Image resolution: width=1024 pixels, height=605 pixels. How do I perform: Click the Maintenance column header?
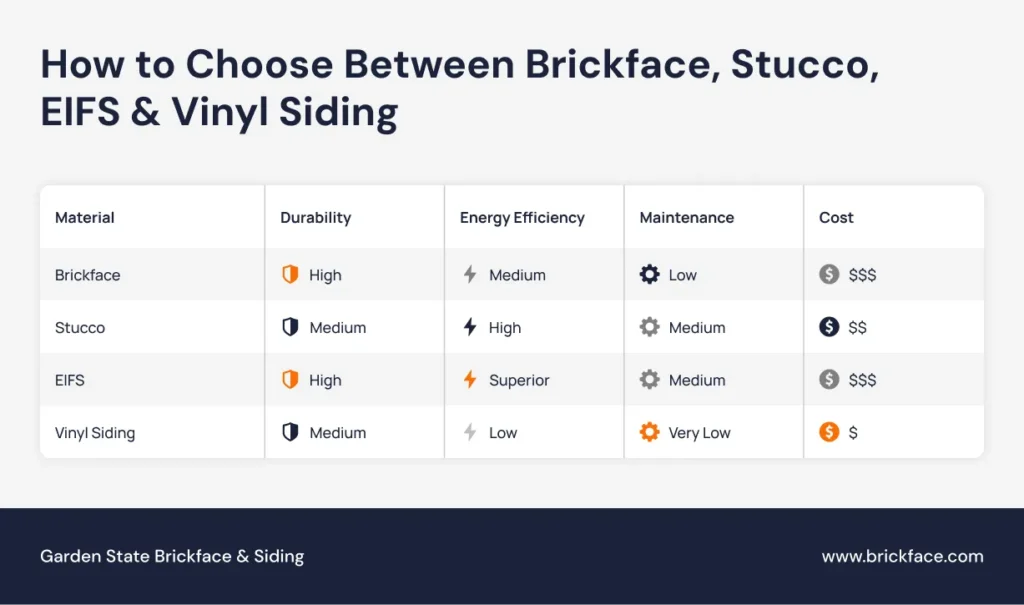(686, 217)
